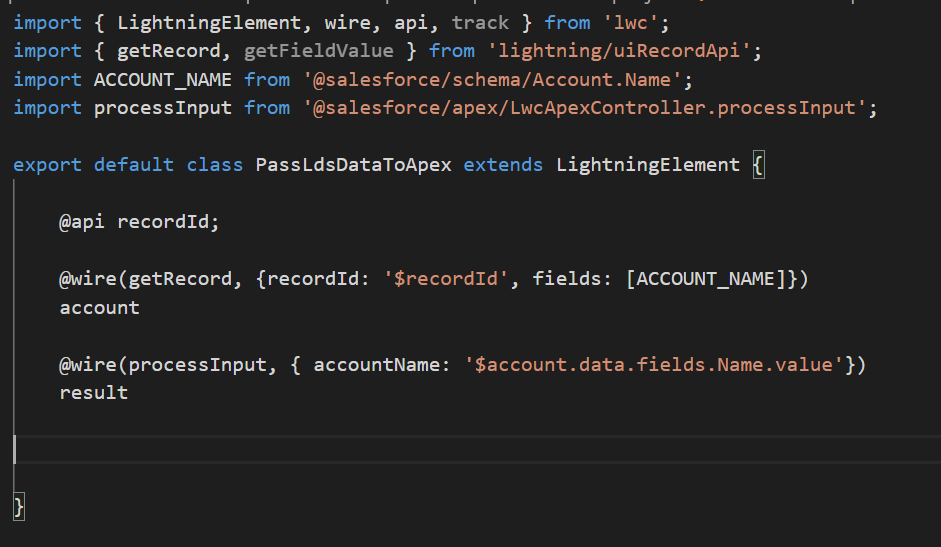
Task: Click the grayed-out track import
Action: pyautogui.click(x=480, y=23)
